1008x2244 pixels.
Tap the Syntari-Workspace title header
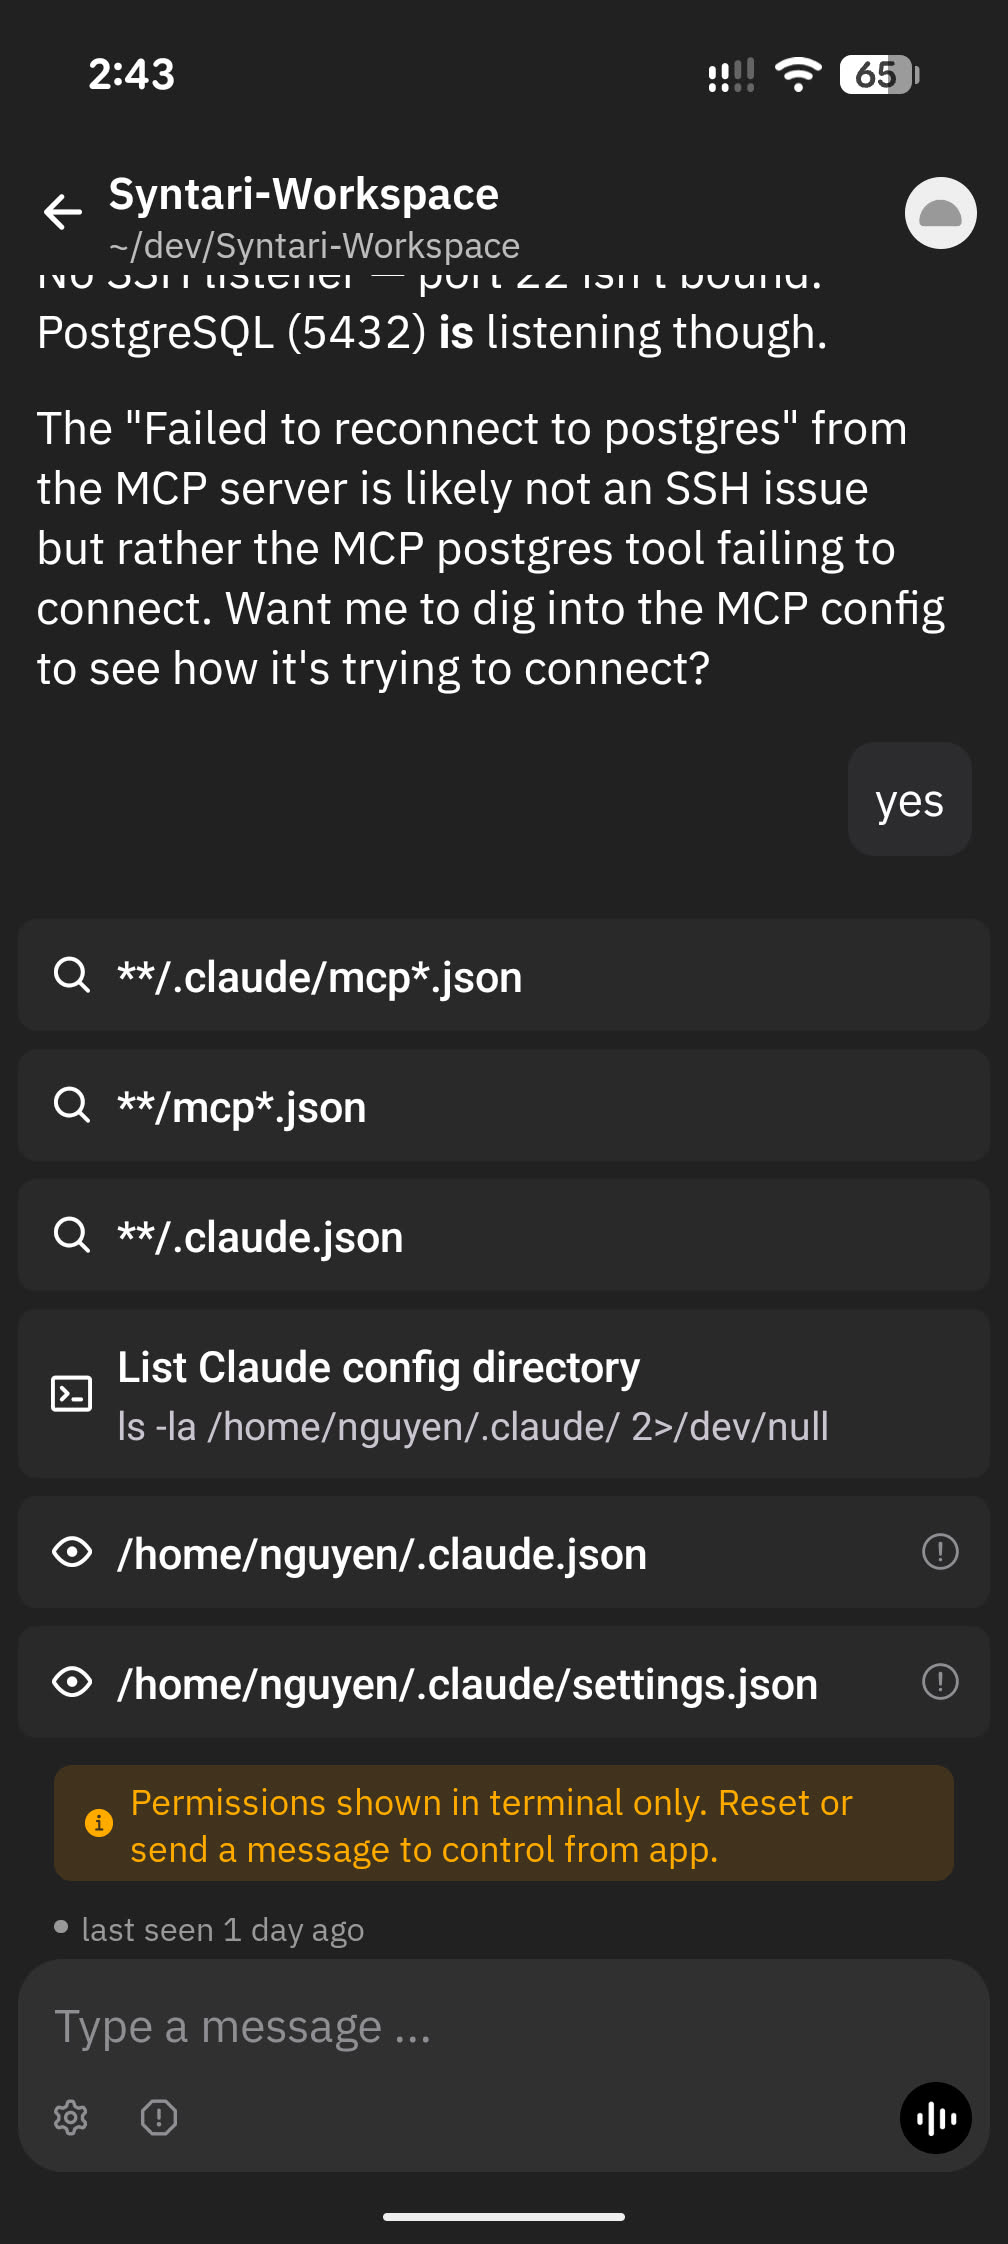(304, 195)
